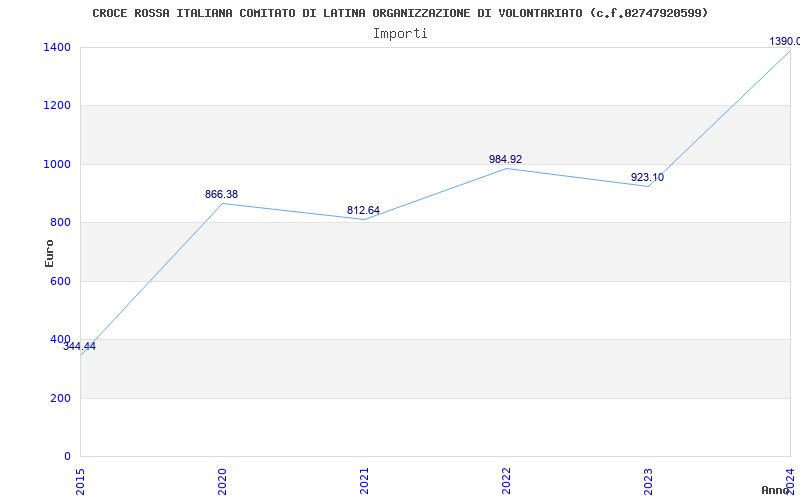Click the 0 y-axis tick label
The image size is (800, 500).
point(68,456)
